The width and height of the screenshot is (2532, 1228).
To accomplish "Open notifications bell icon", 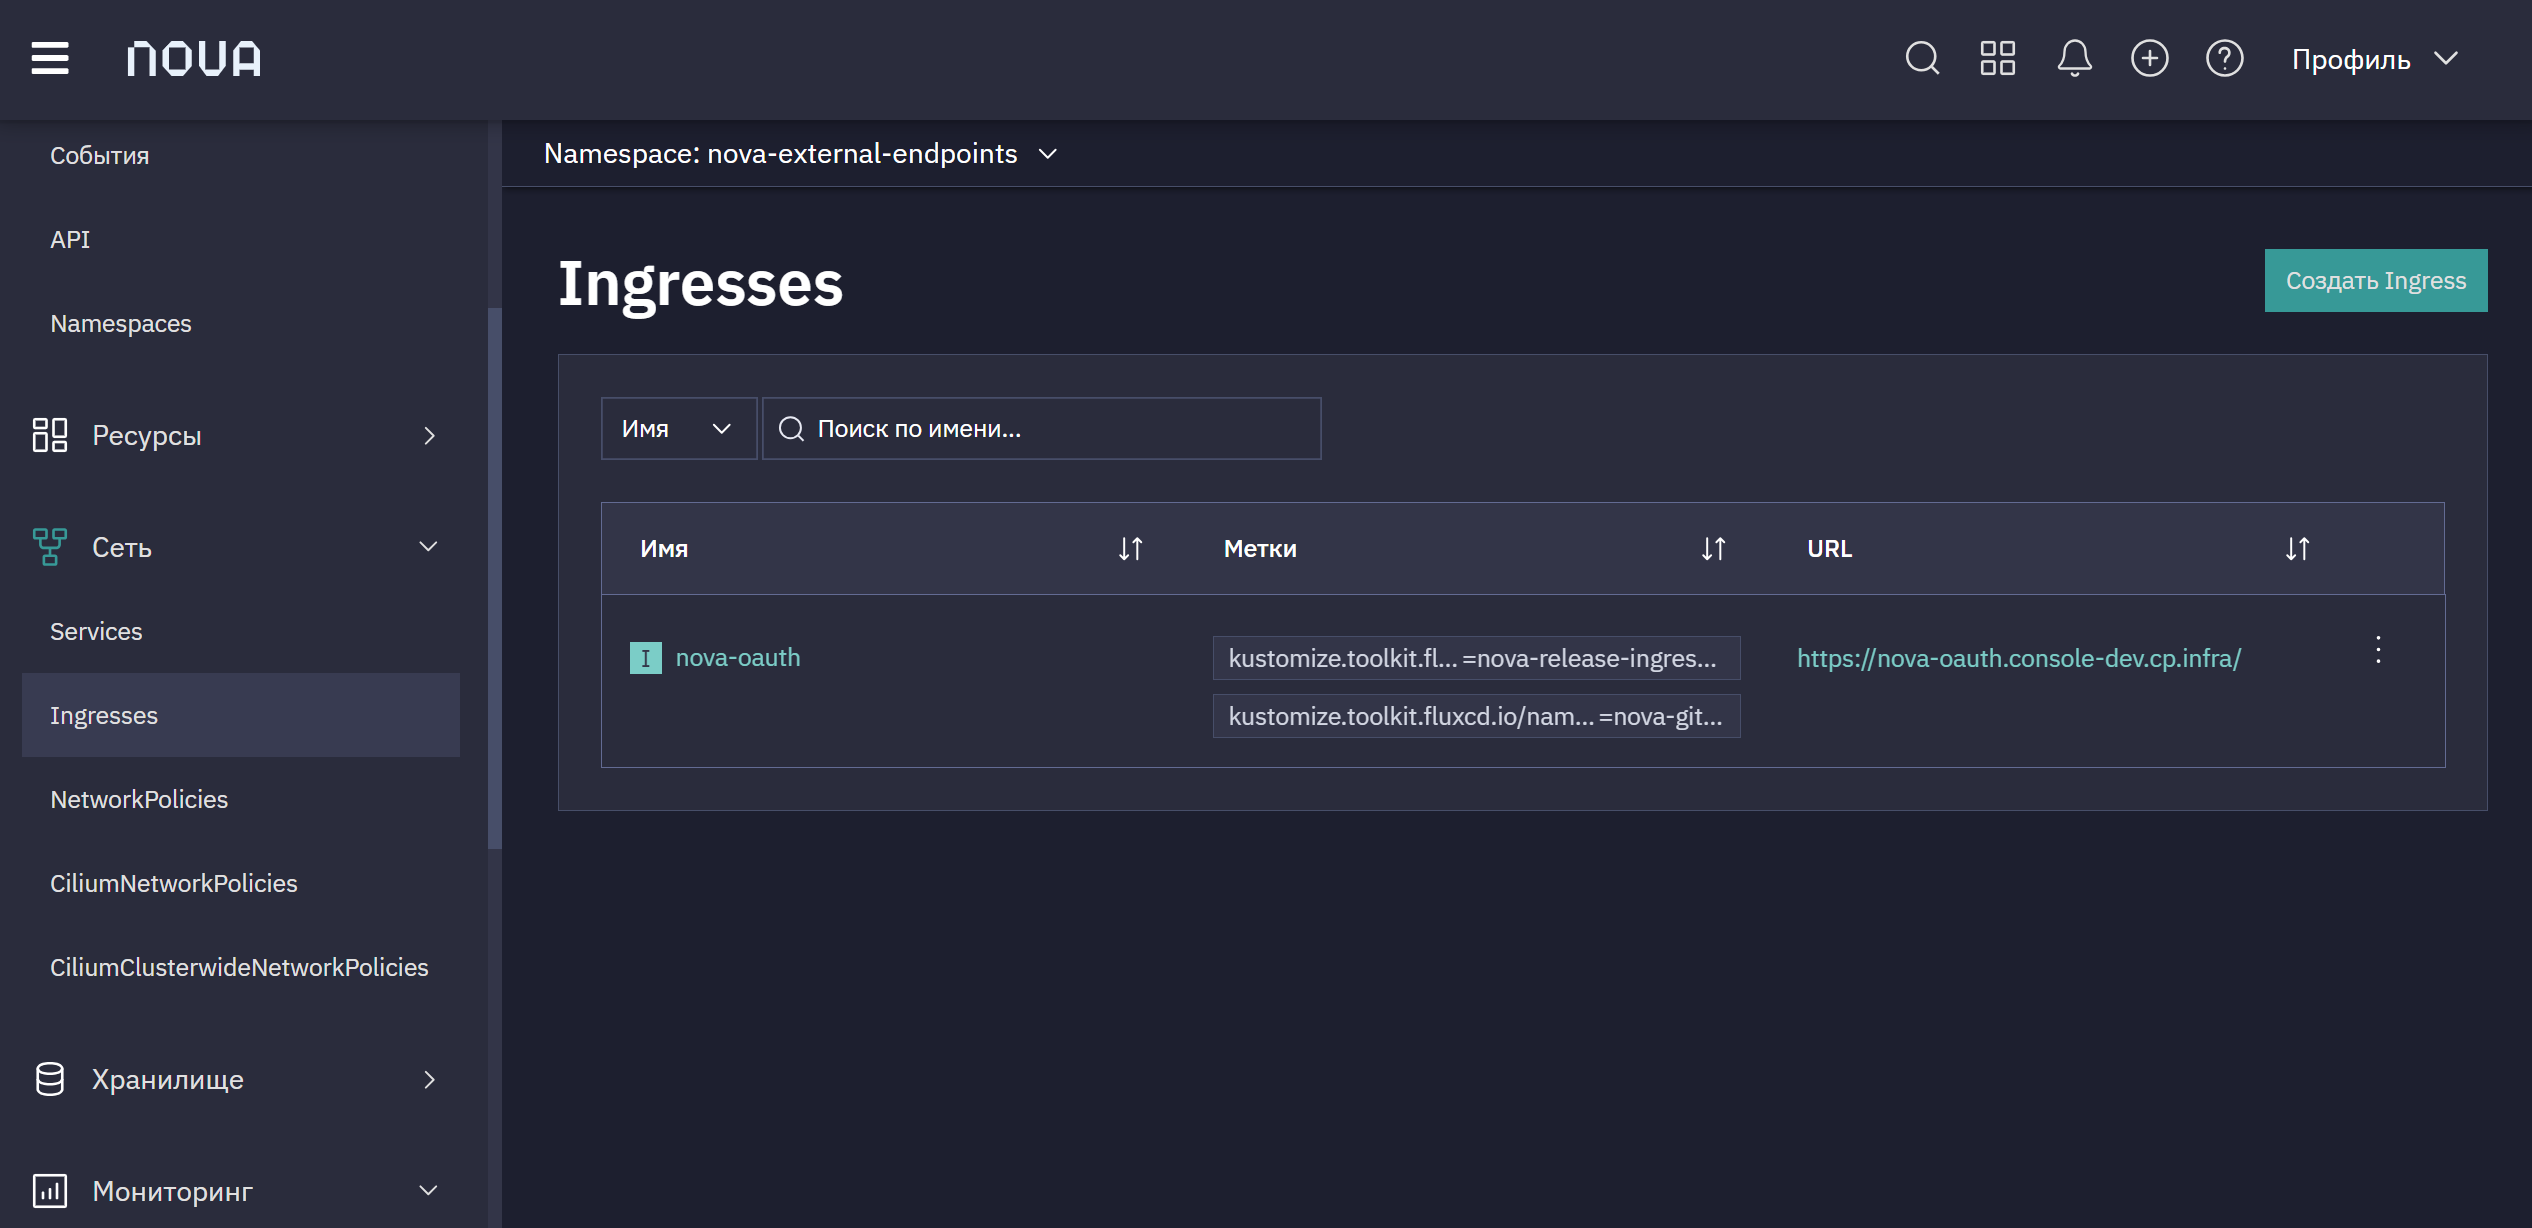I will point(2074,58).
